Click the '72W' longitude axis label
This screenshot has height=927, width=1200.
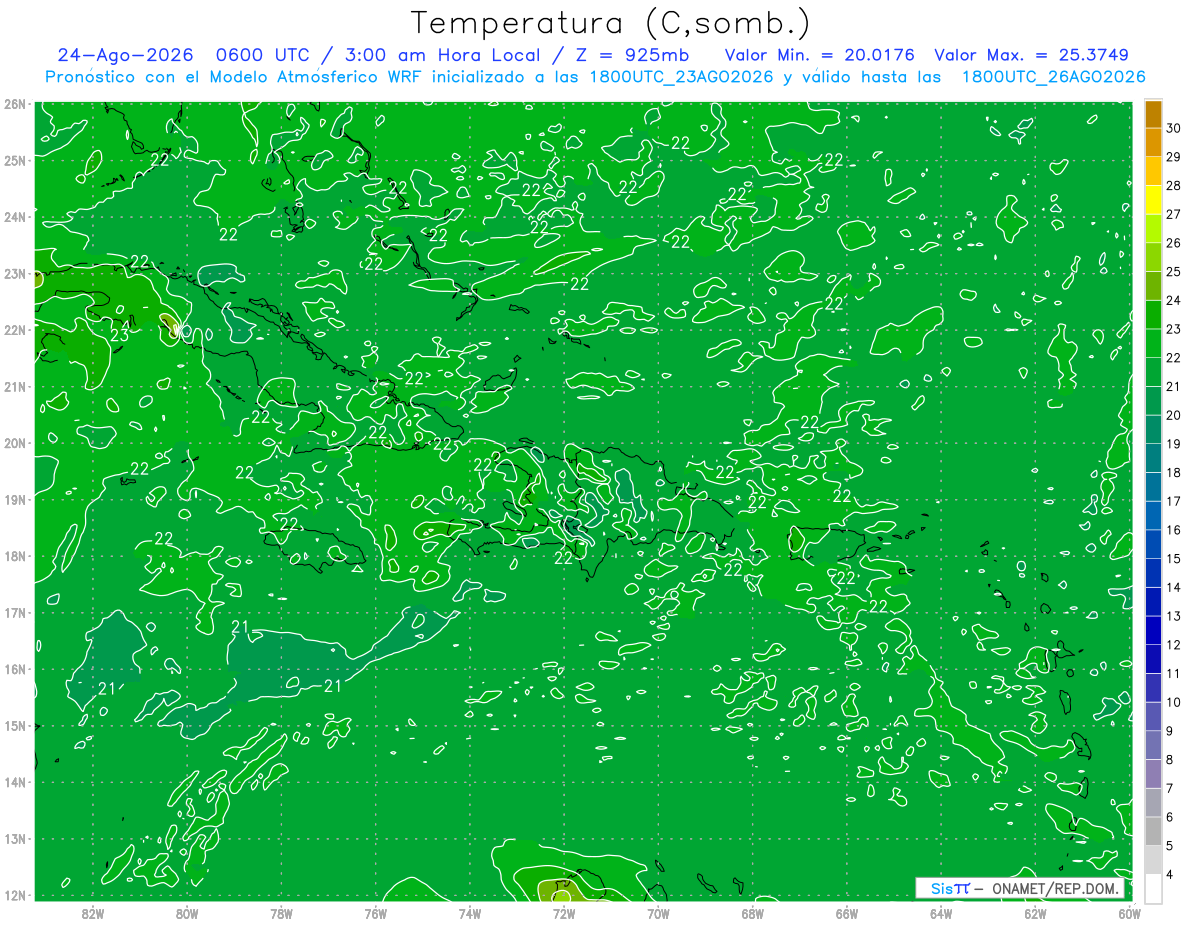[x=563, y=913]
